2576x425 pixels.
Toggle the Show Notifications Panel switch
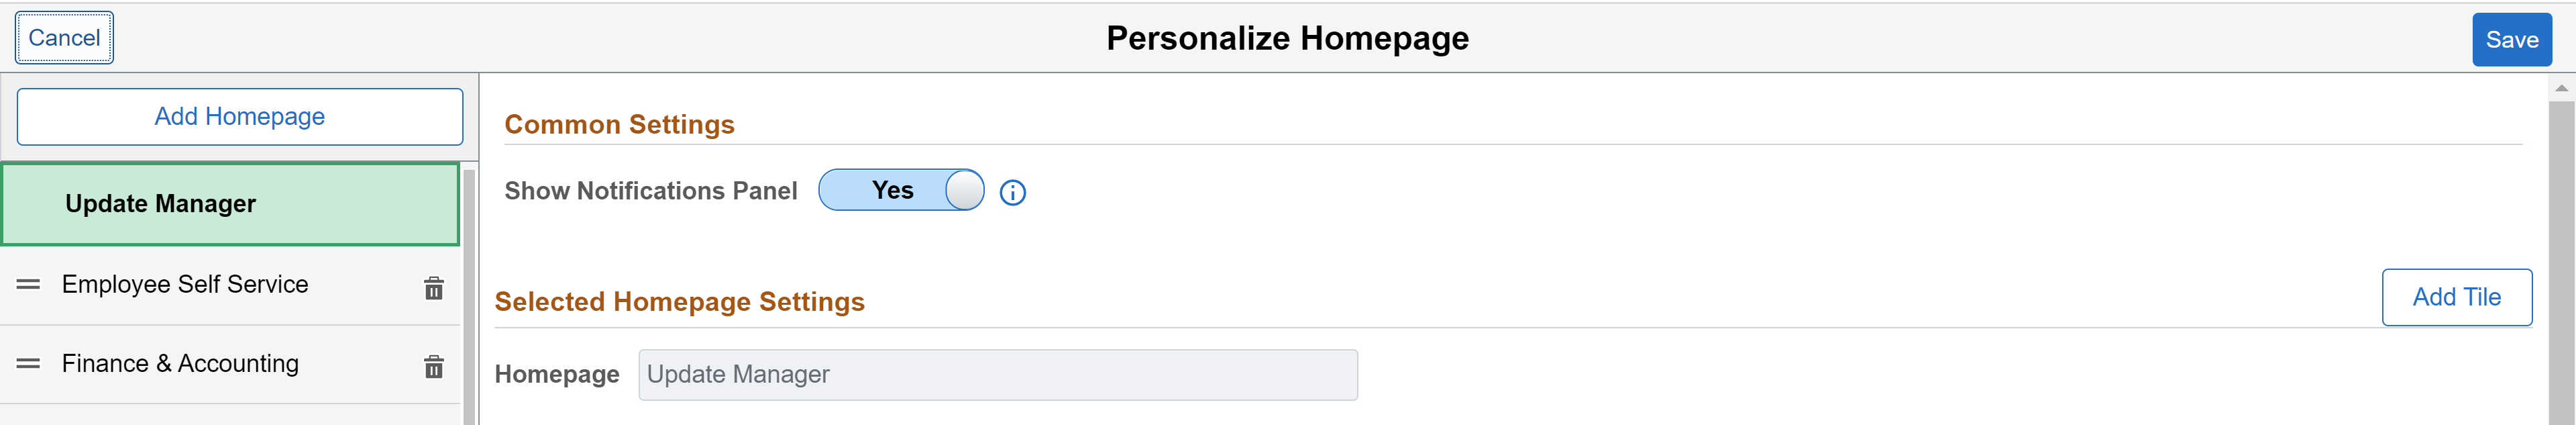pyautogui.click(x=901, y=190)
